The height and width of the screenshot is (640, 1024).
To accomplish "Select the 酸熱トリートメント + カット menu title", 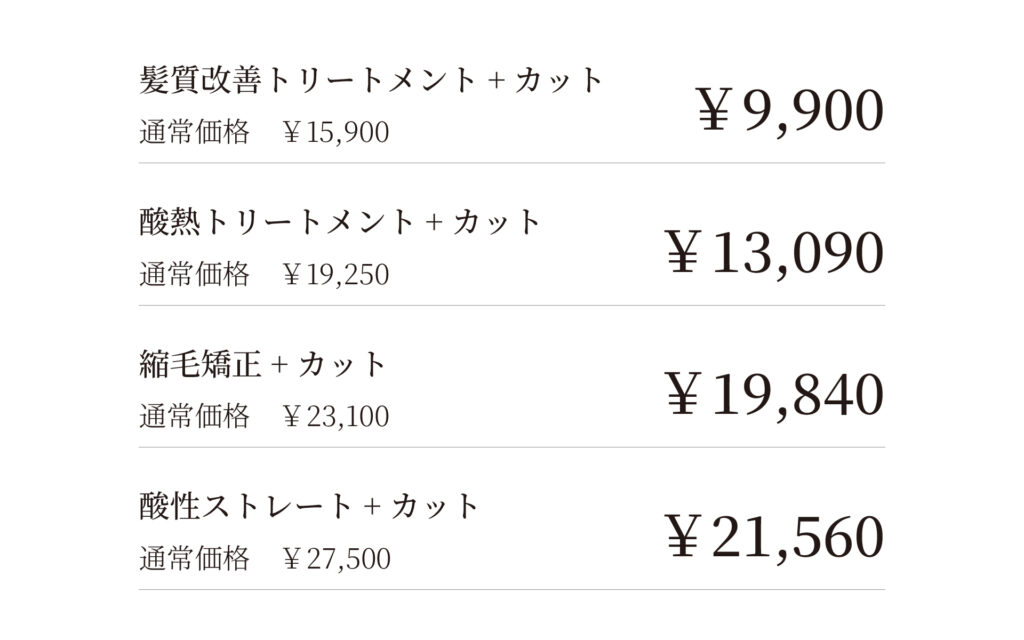I will pyautogui.click(x=340, y=222).
